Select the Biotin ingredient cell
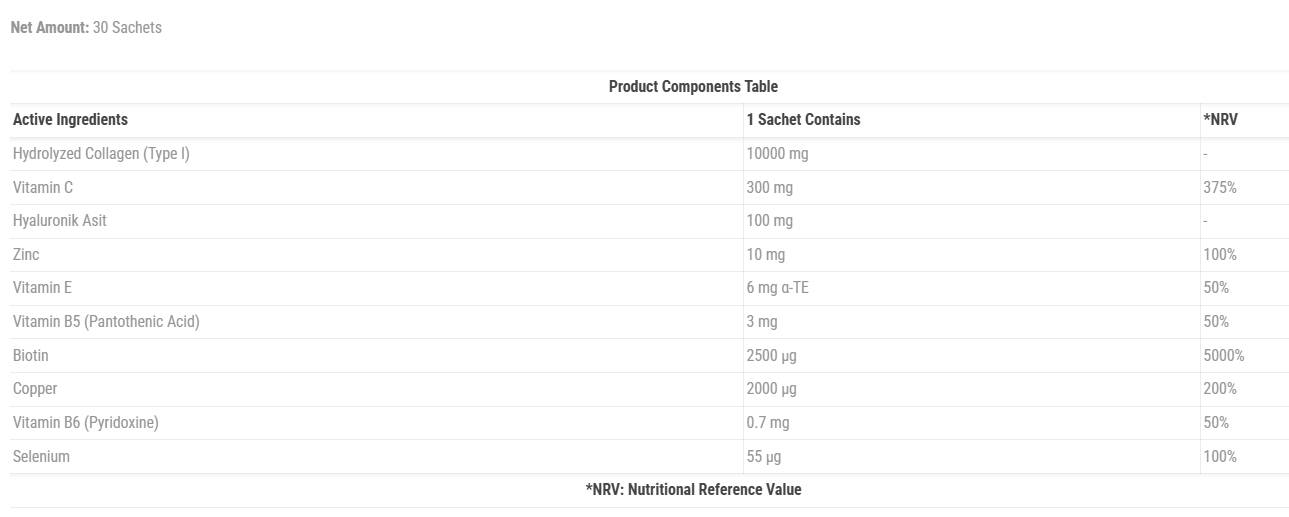 click(31, 356)
